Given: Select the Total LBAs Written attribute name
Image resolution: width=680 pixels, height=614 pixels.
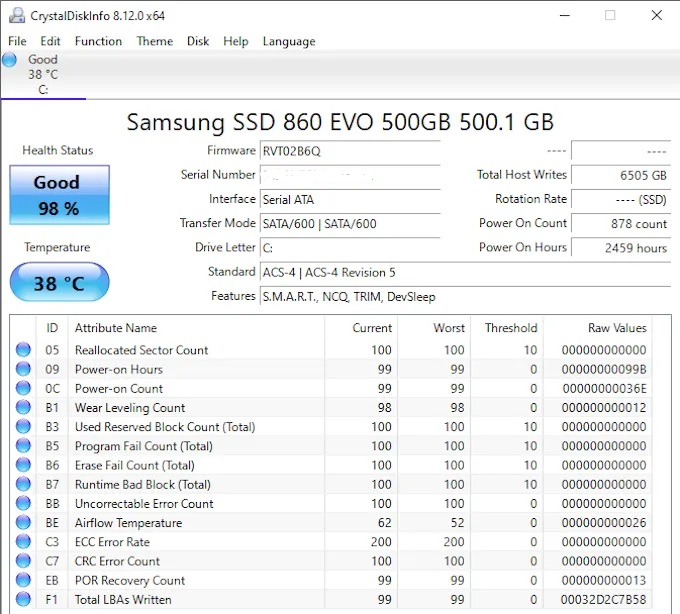Looking at the screenshot, I should tap(123, 600).
